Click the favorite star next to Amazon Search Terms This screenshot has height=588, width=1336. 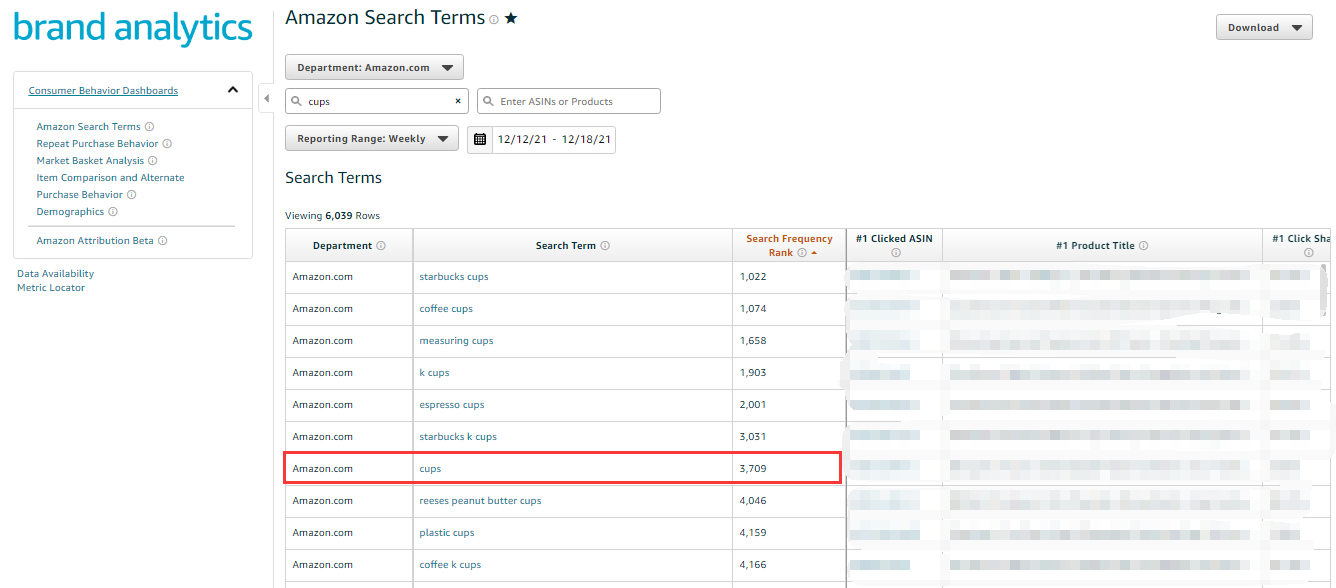tap(511, 19)
